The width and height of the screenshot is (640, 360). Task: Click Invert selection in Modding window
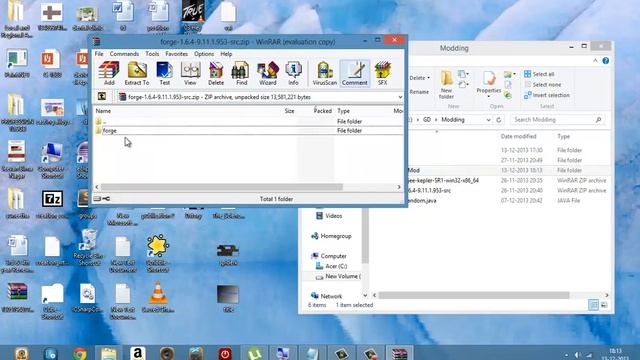547,95
